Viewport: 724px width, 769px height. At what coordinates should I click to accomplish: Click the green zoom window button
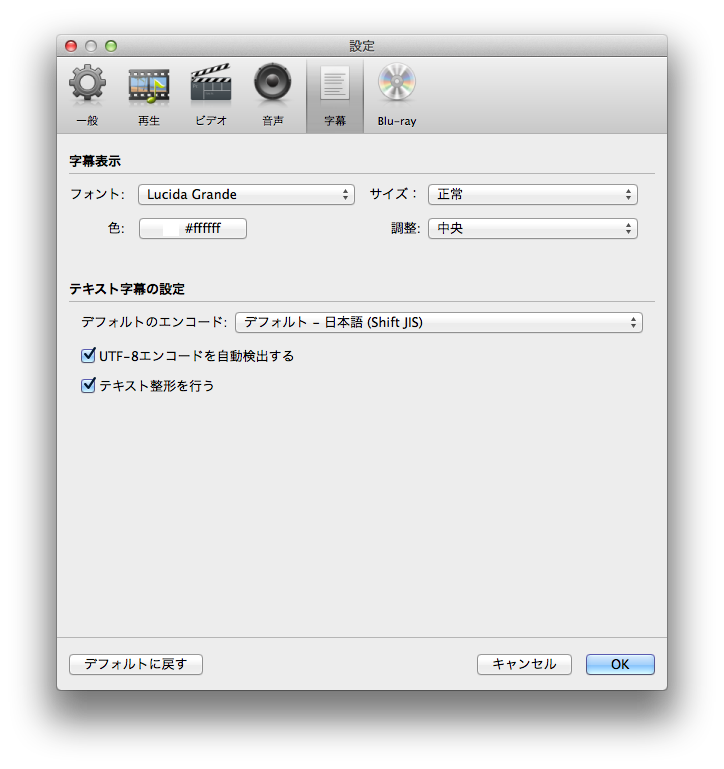point(111,46)
